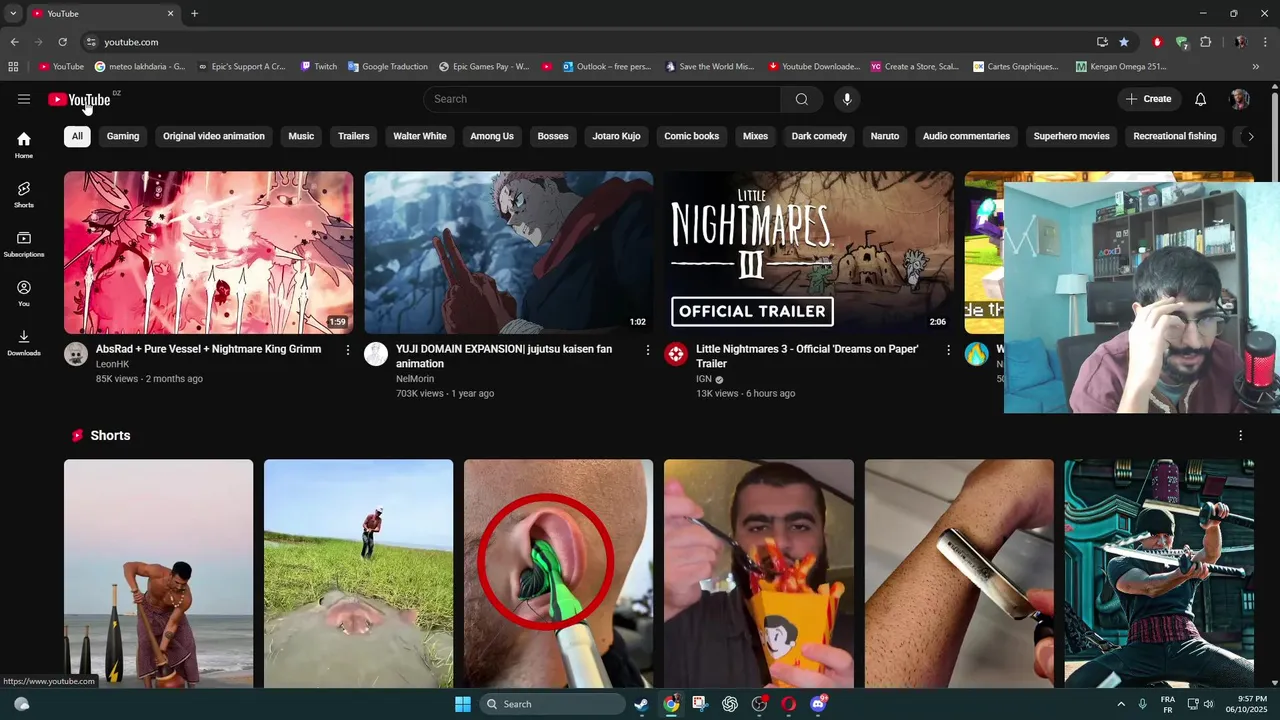Open options for YUJI DOMAIN EXPANSION video
The width and height of the screenshot is (1280, 720).
coord(648,350)
